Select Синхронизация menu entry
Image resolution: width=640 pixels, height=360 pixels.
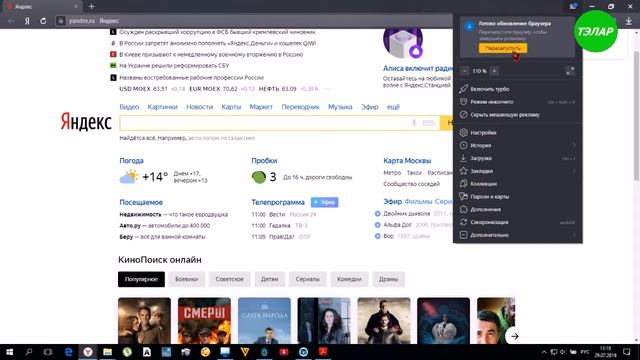pyautogui.click(x=517, y=222)
